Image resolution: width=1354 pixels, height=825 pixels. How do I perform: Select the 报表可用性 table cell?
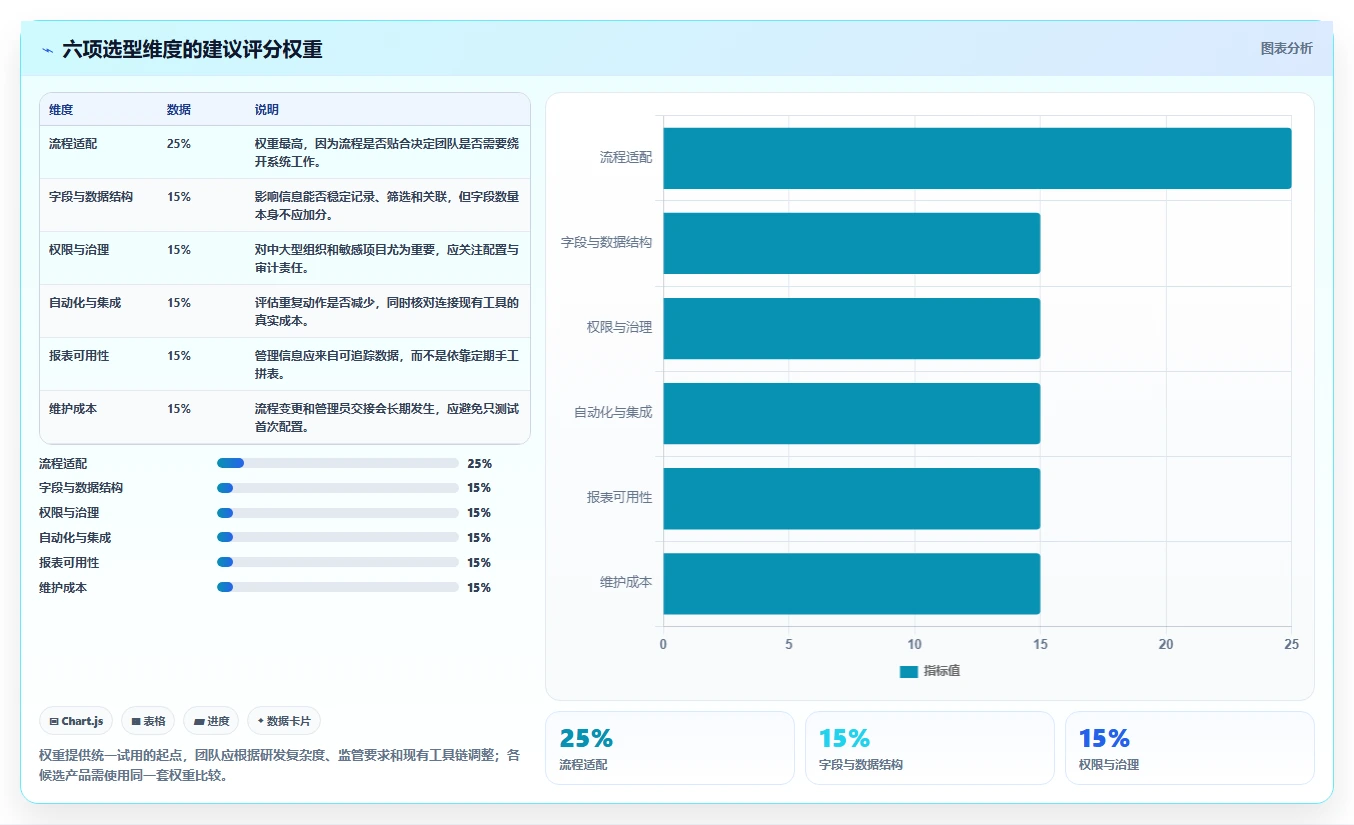[x=99, y=364]
